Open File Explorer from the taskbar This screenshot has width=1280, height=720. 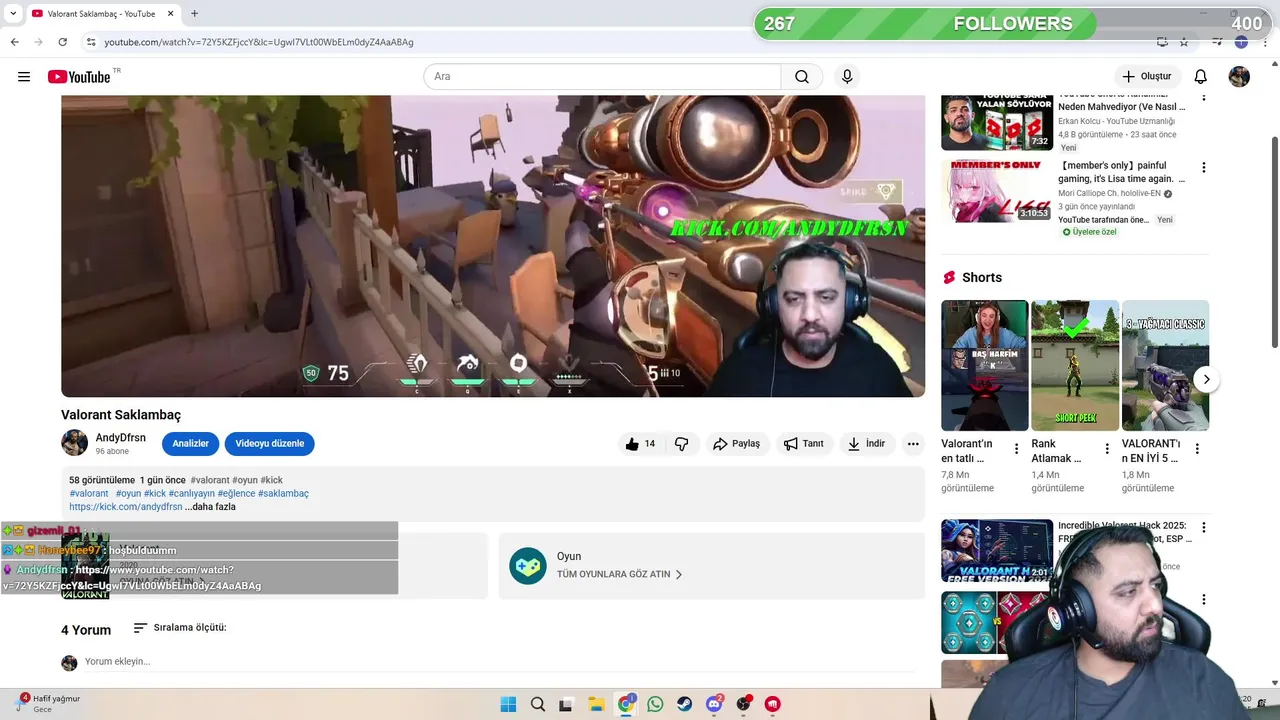tap(596, 704)
